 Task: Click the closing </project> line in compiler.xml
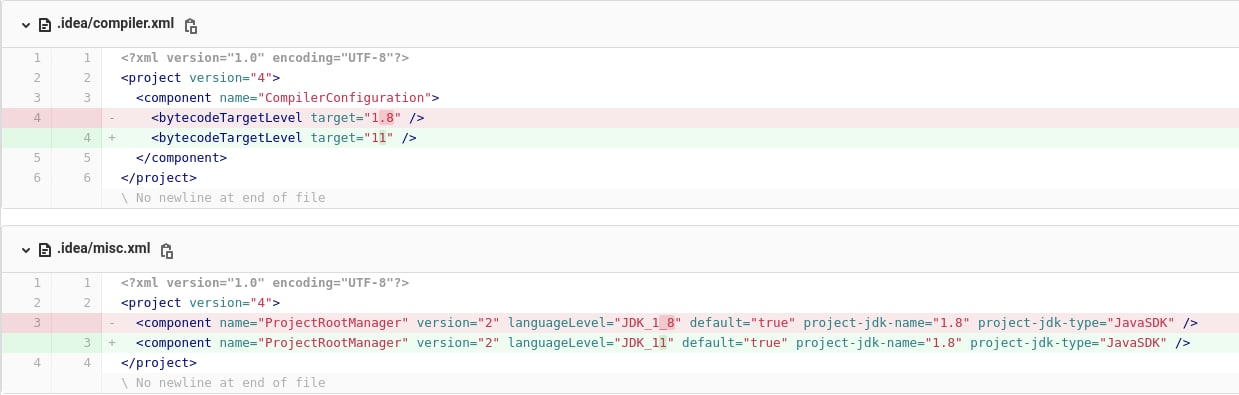tap(670, 178)
